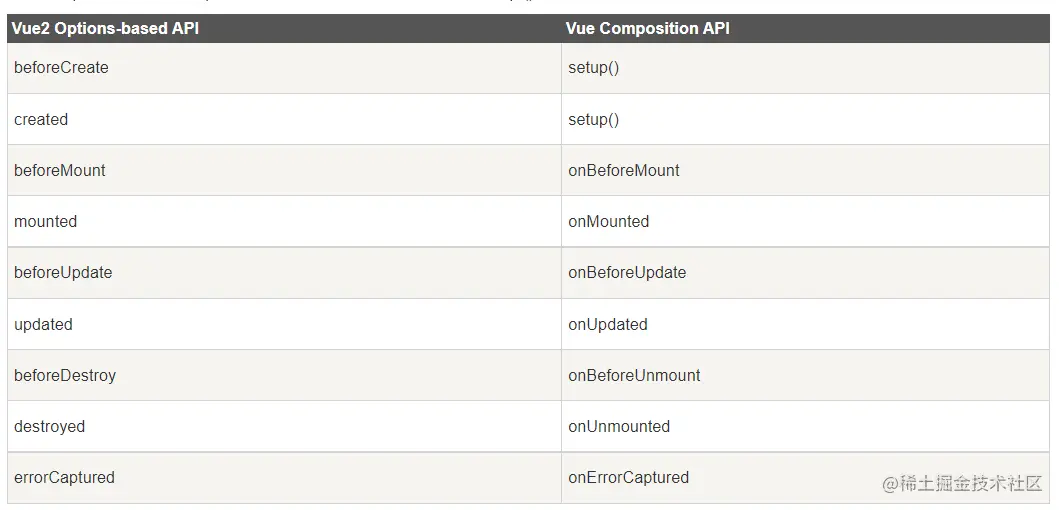This screenshot has height=510, width=1059.
Task: Click the onUpdated cell
Action: [x=608, y=324]
